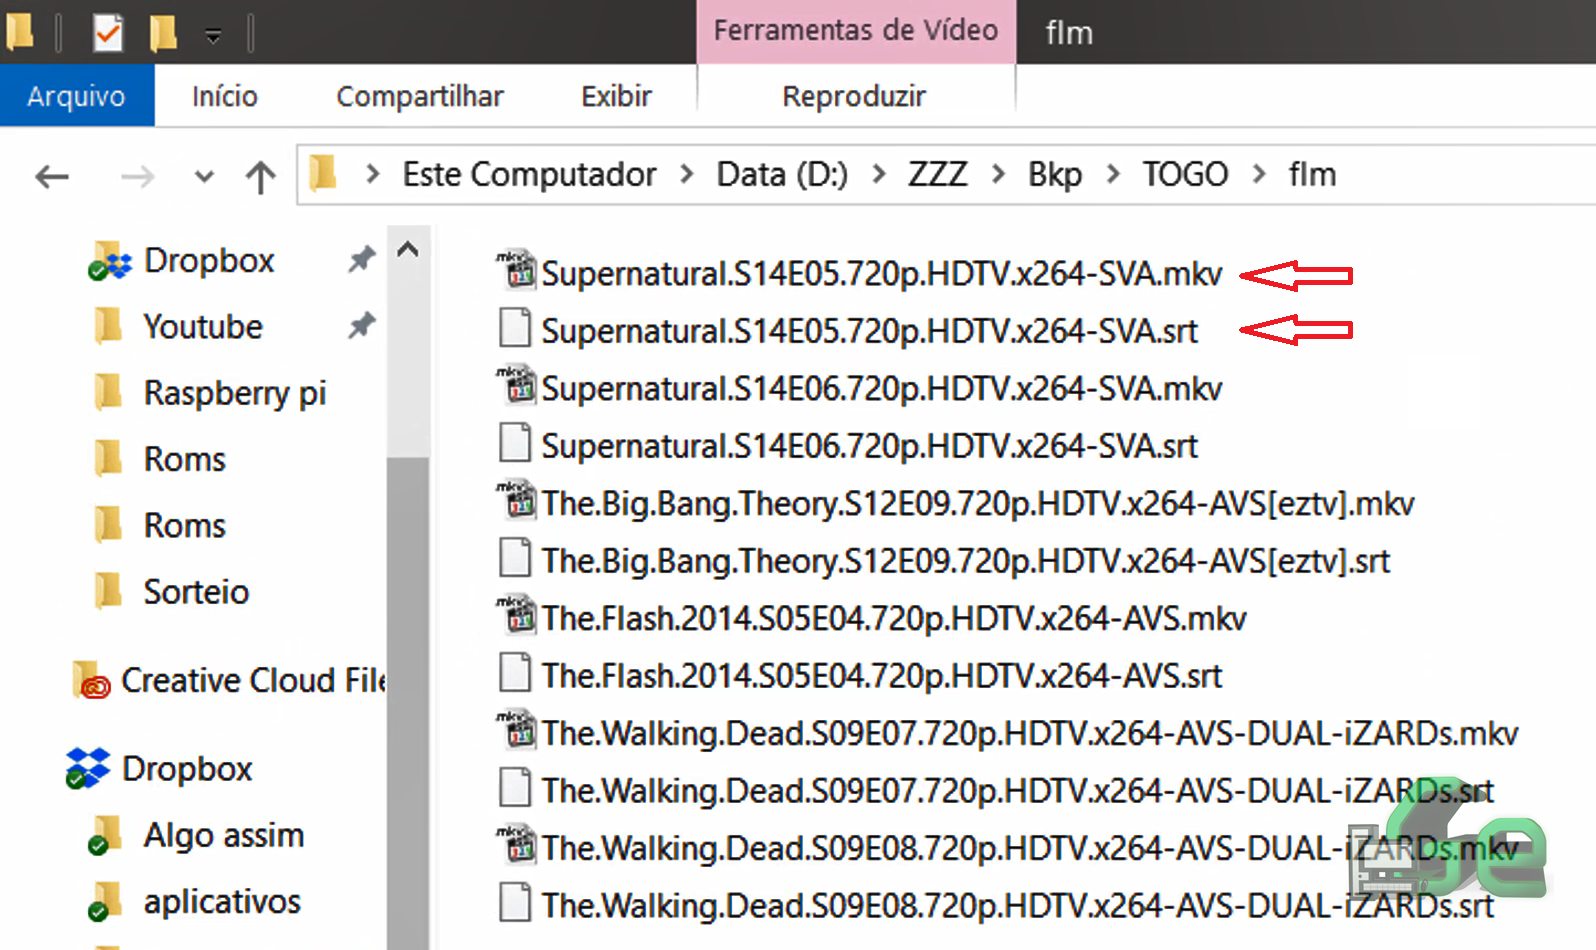Click the New folder icon in quick access toolbar

(163, 33)
